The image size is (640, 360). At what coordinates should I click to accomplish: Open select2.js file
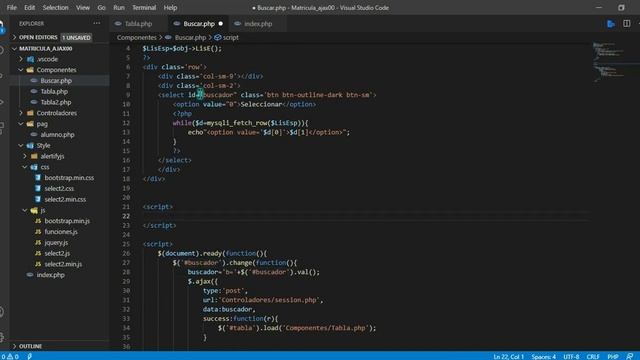(57, 253)
